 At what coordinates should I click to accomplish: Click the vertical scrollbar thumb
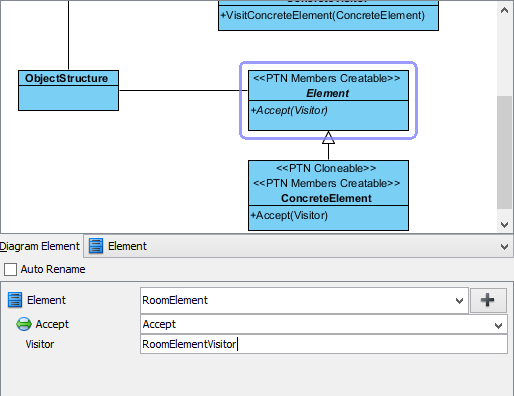coord(504,152)
